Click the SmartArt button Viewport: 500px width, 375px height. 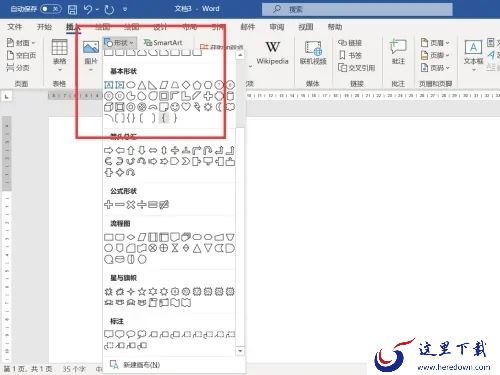tap(163, 43)
